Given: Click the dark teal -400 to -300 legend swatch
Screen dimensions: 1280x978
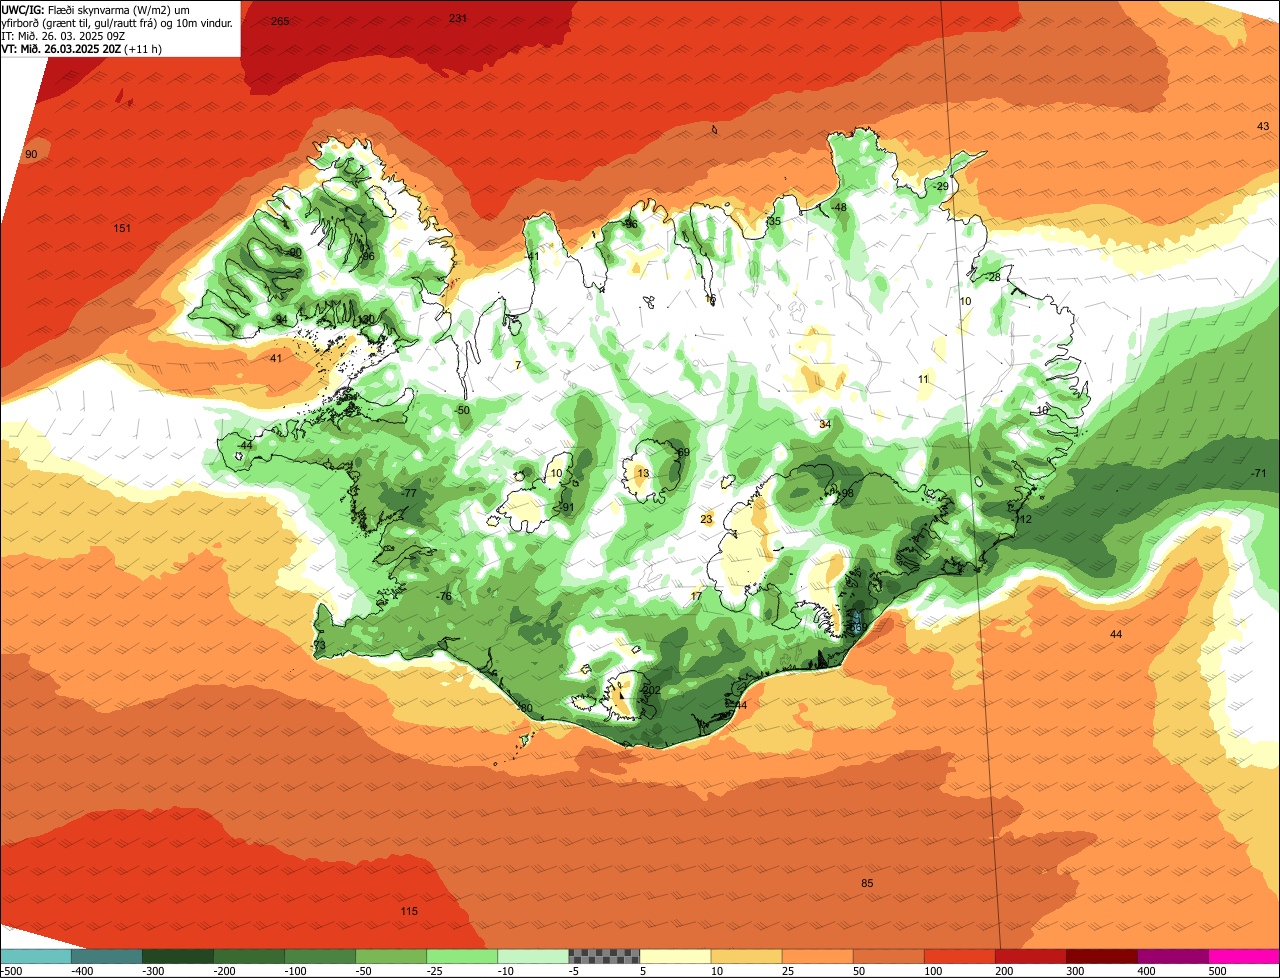Looking at the screenshot, I should tap(106, 956).
